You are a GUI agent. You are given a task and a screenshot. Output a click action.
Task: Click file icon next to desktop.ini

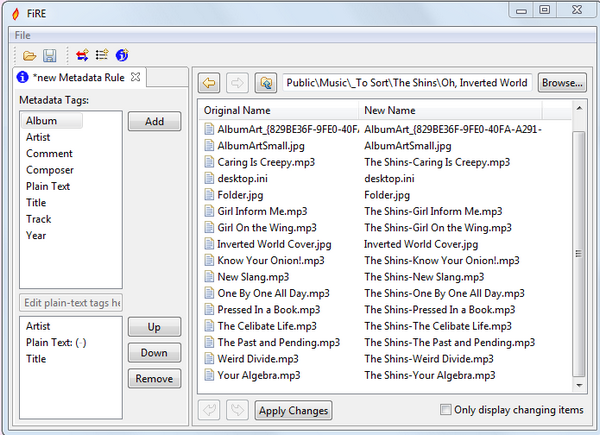(x=209, y=178)
